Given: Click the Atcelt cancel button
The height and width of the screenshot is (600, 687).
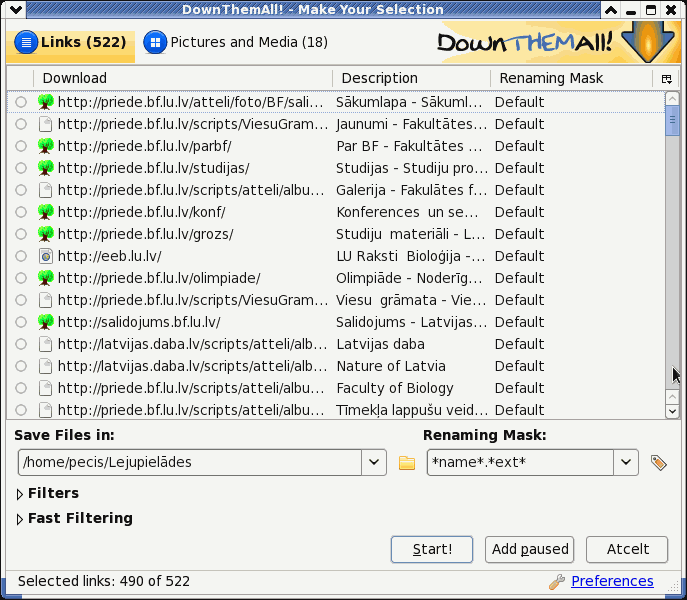Looking at the screenshot, I should pos(627,549).
